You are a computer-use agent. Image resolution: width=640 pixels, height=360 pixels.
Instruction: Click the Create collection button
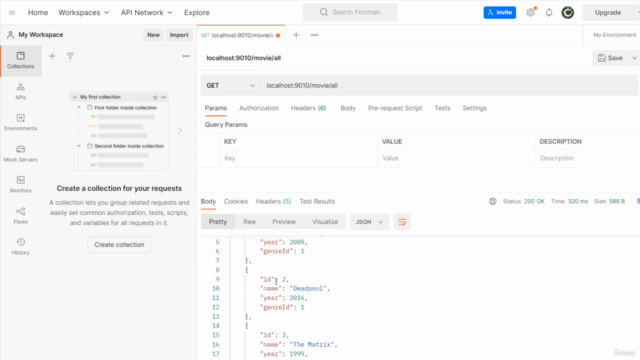point(119,245)
